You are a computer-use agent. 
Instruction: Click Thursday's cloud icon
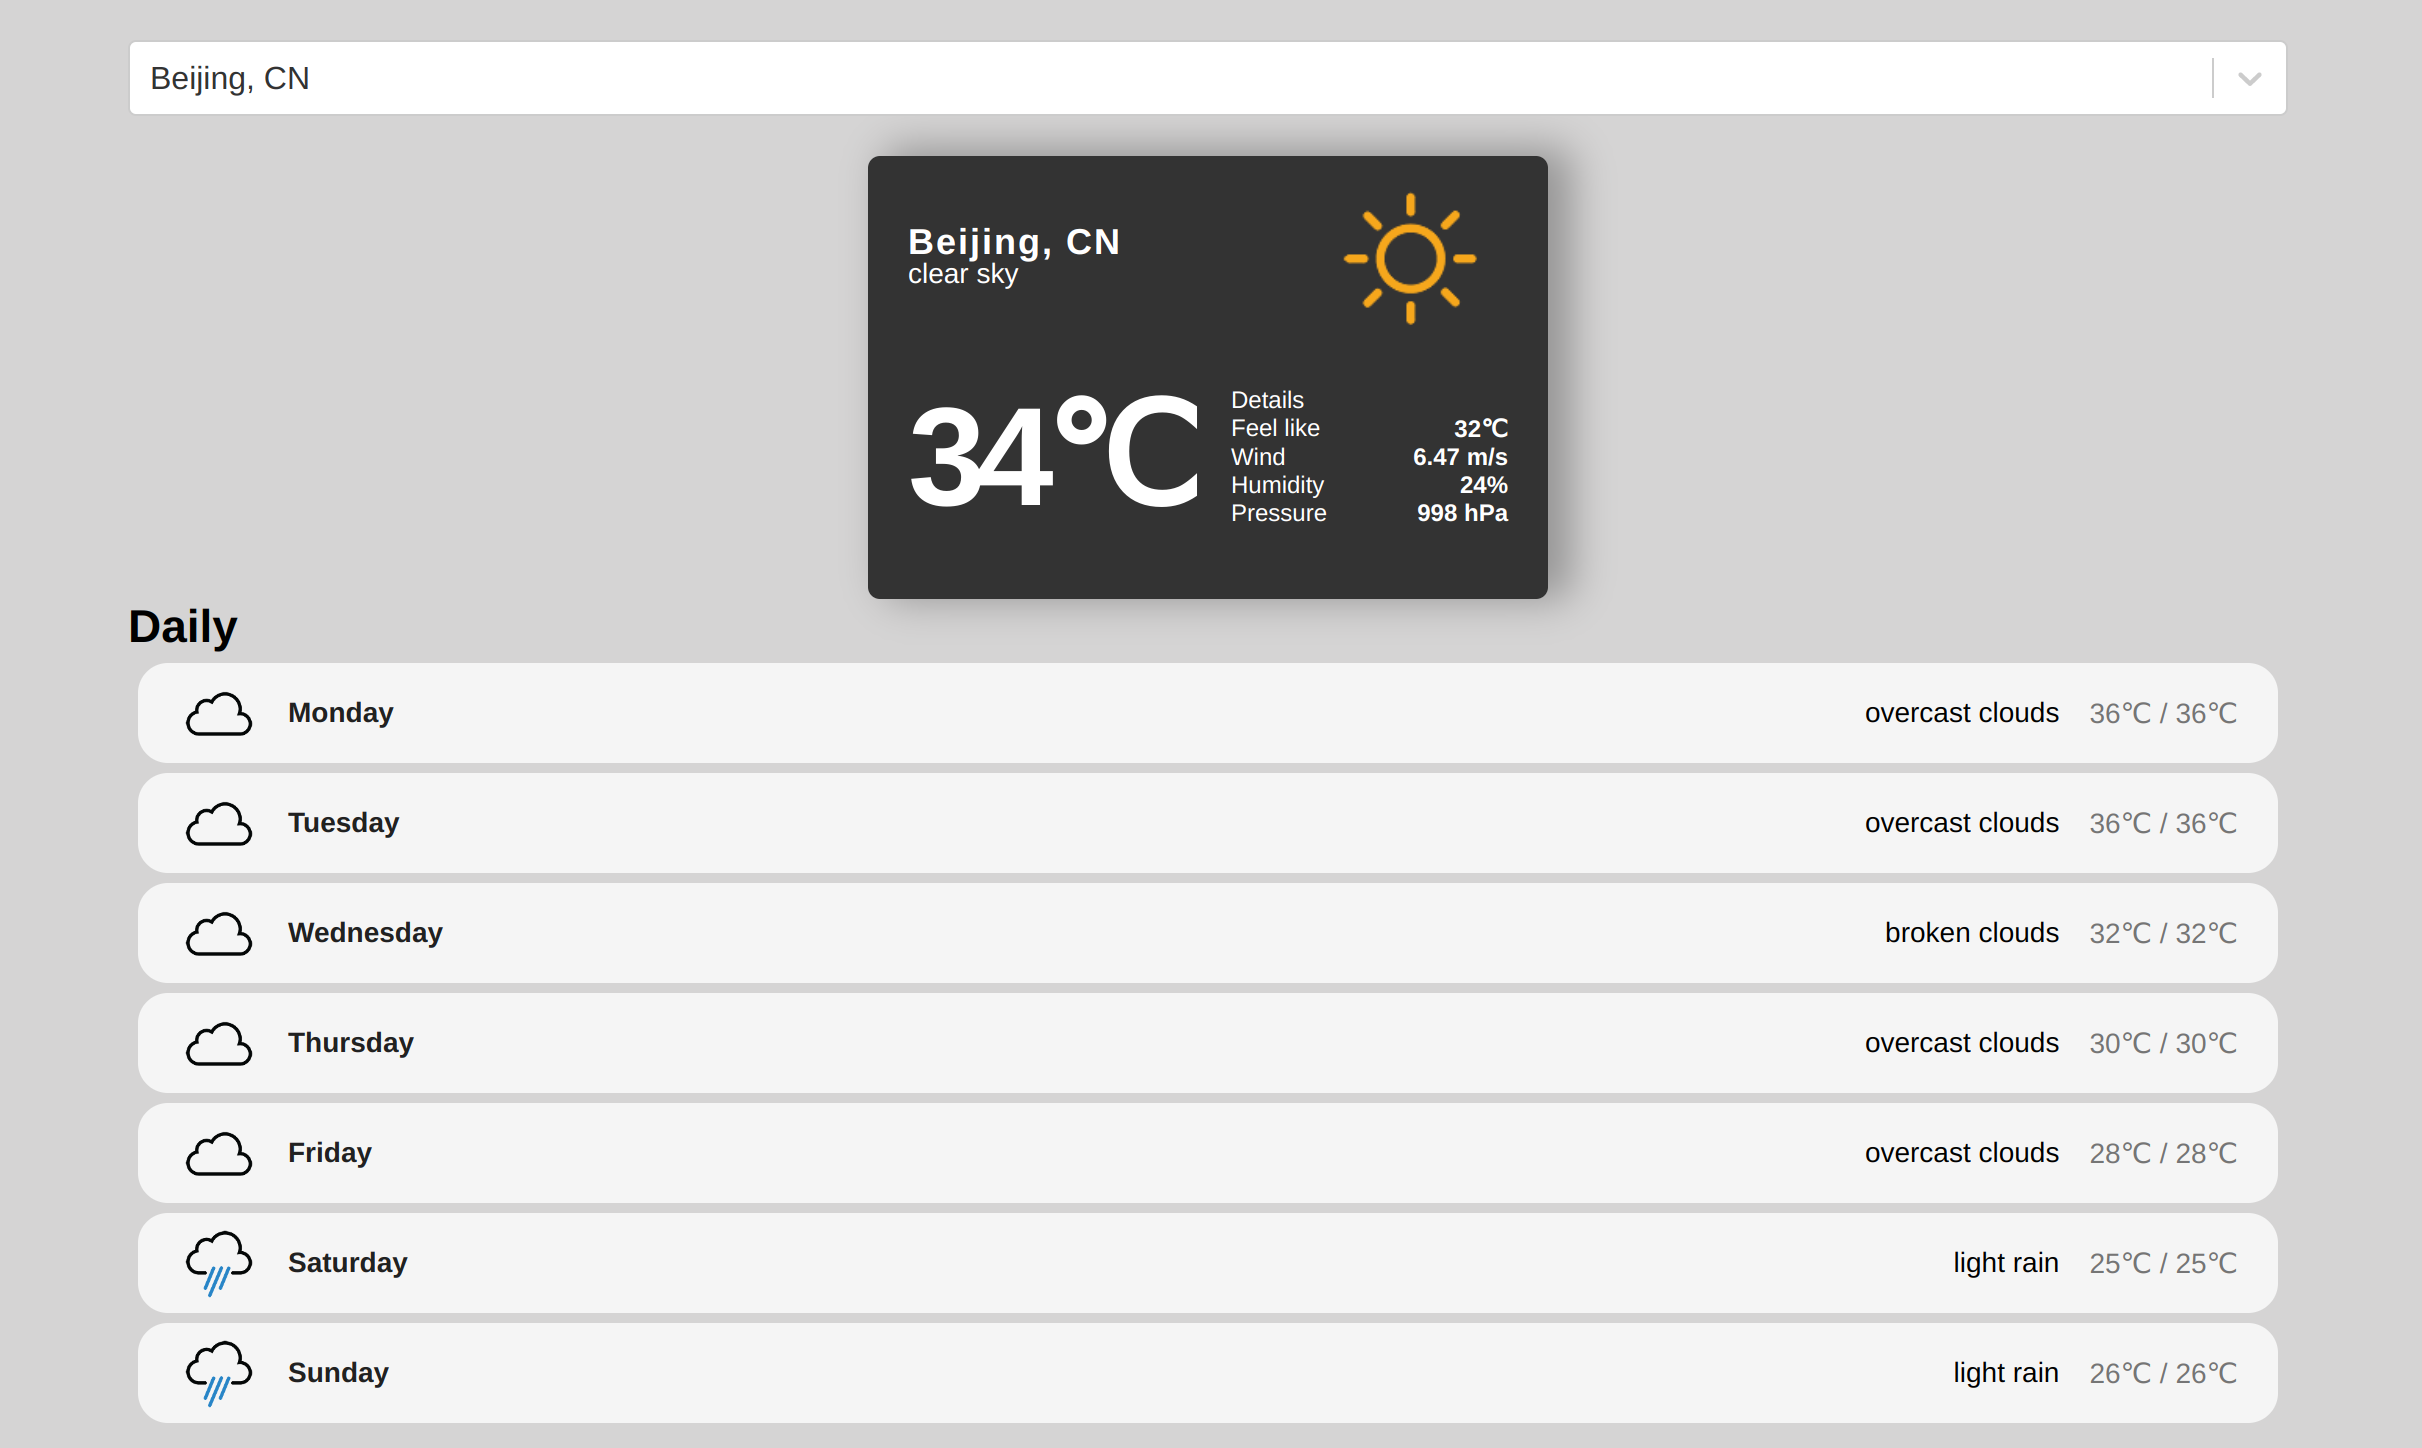point(219,1044)
